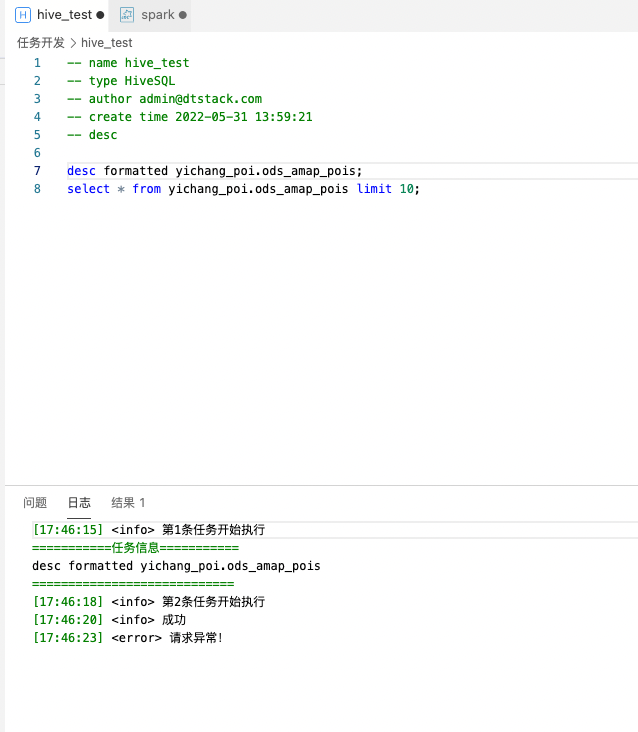Click the Spark icon on spark tab
Screen dimensions: 638x732
[x=126, y=15]
